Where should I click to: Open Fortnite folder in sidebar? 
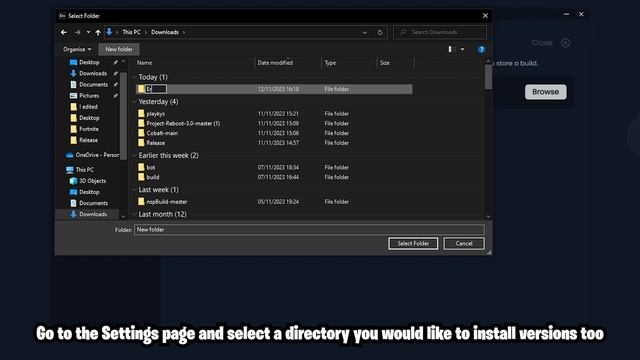89,129
